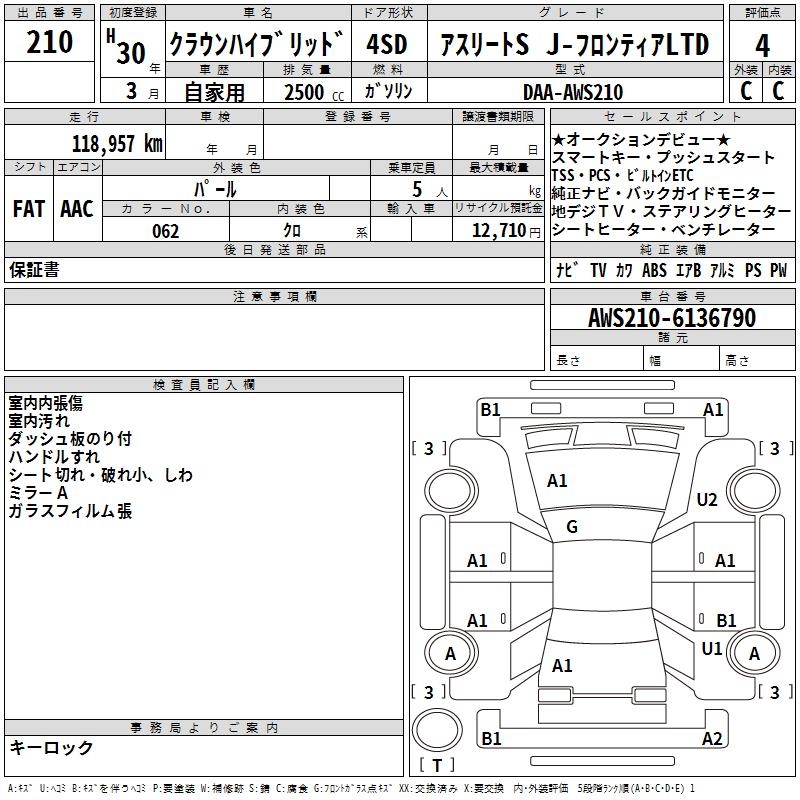Select the 地デジTV・ステアリングヒーター line

coord(671,211)
